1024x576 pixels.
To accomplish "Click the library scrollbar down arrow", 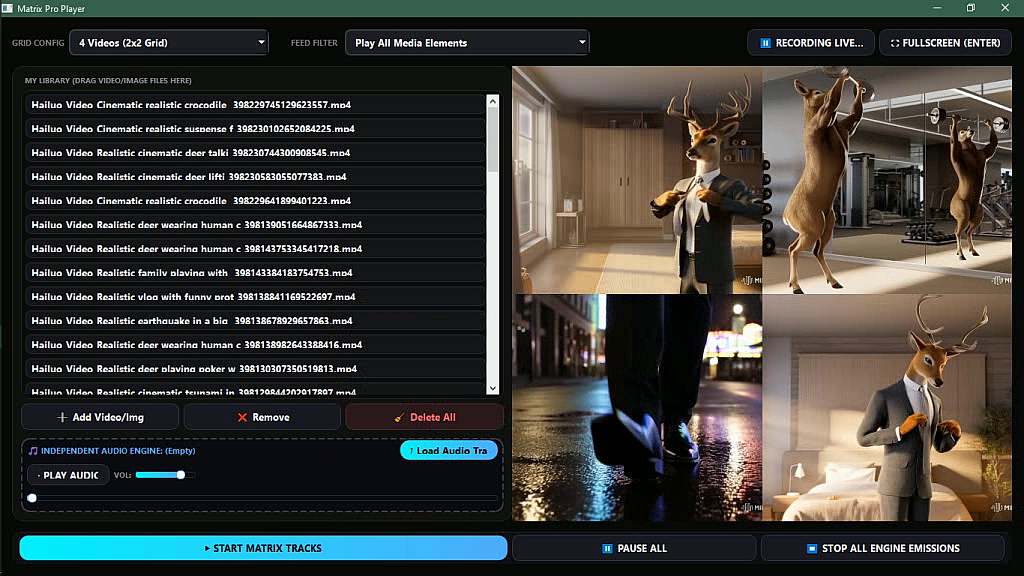I will click(492, 388).
